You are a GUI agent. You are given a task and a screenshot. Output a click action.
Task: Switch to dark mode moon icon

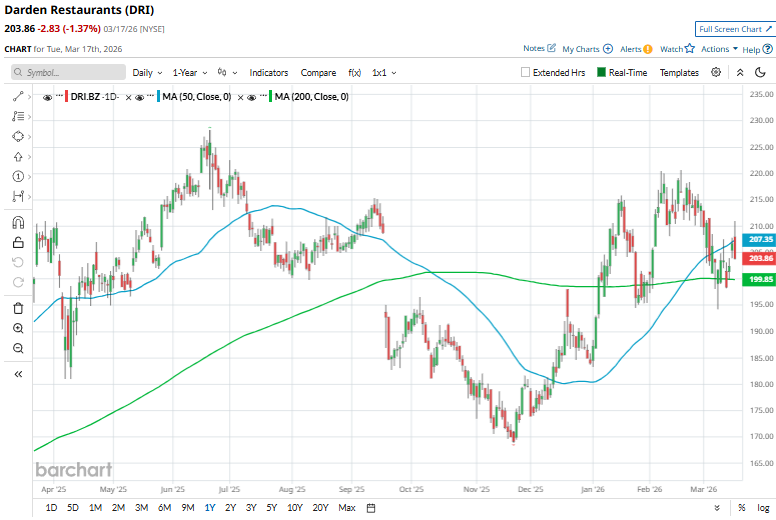762,73
